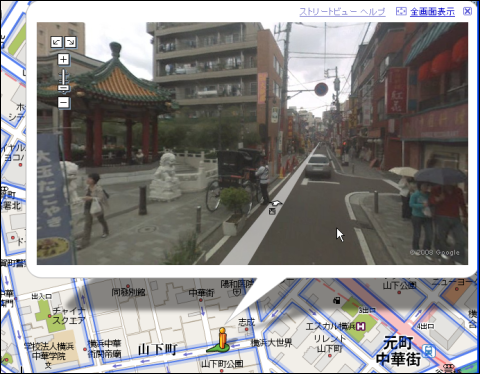Close the street view popup

[x=467, y=11]
